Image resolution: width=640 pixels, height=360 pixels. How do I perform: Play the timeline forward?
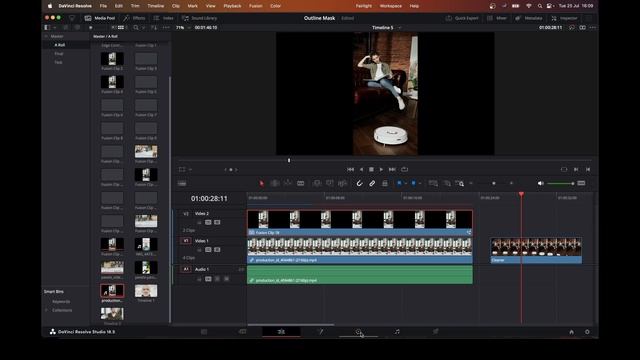(x=381, y=169)
